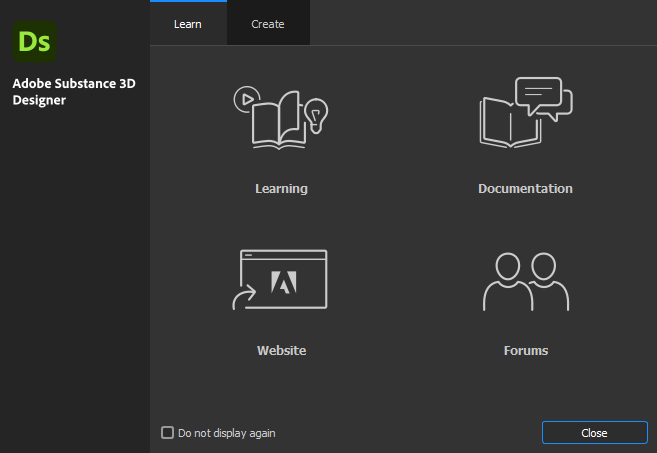Switch to the Create tab
Viewport: 657px width, 453px height.
click(268, 24)
